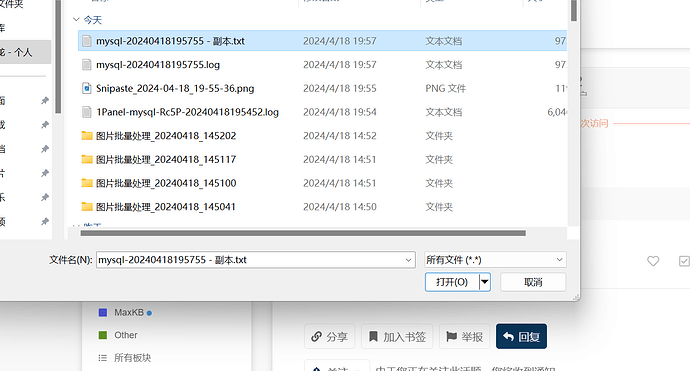Click the horizontal scrollbar of file list
The height and width of the screenshot is (371, 690).
303,233
